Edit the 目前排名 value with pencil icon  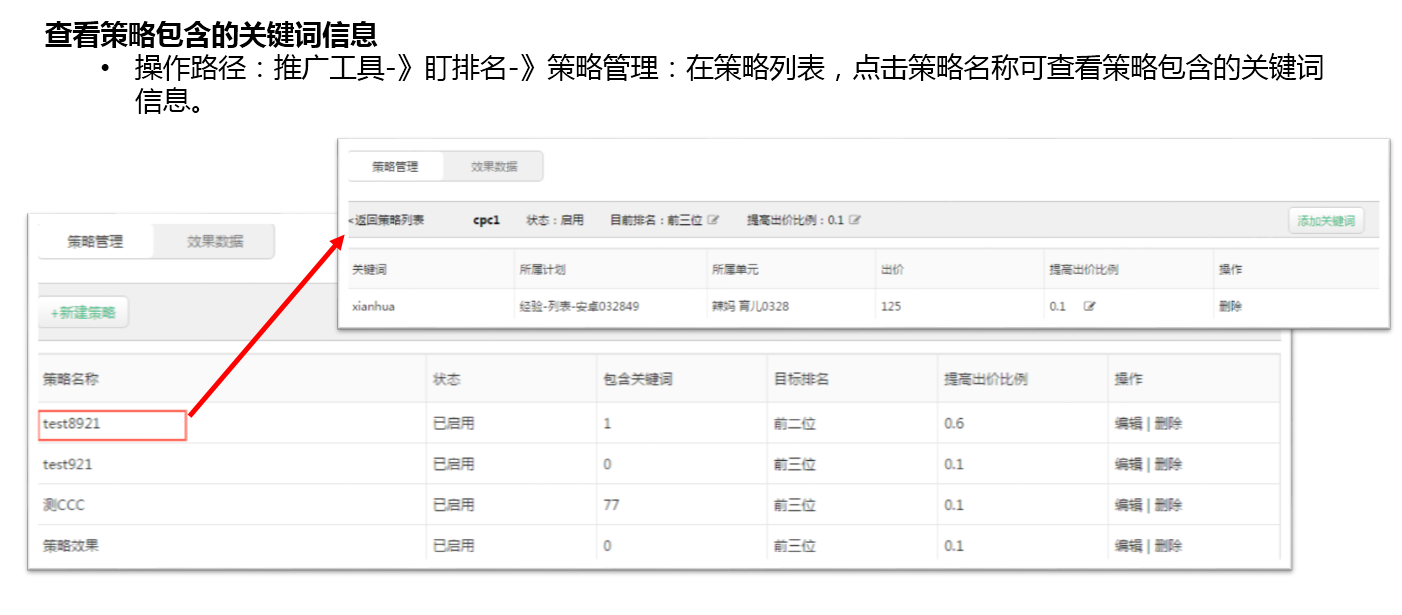click(x=713, y=220)
